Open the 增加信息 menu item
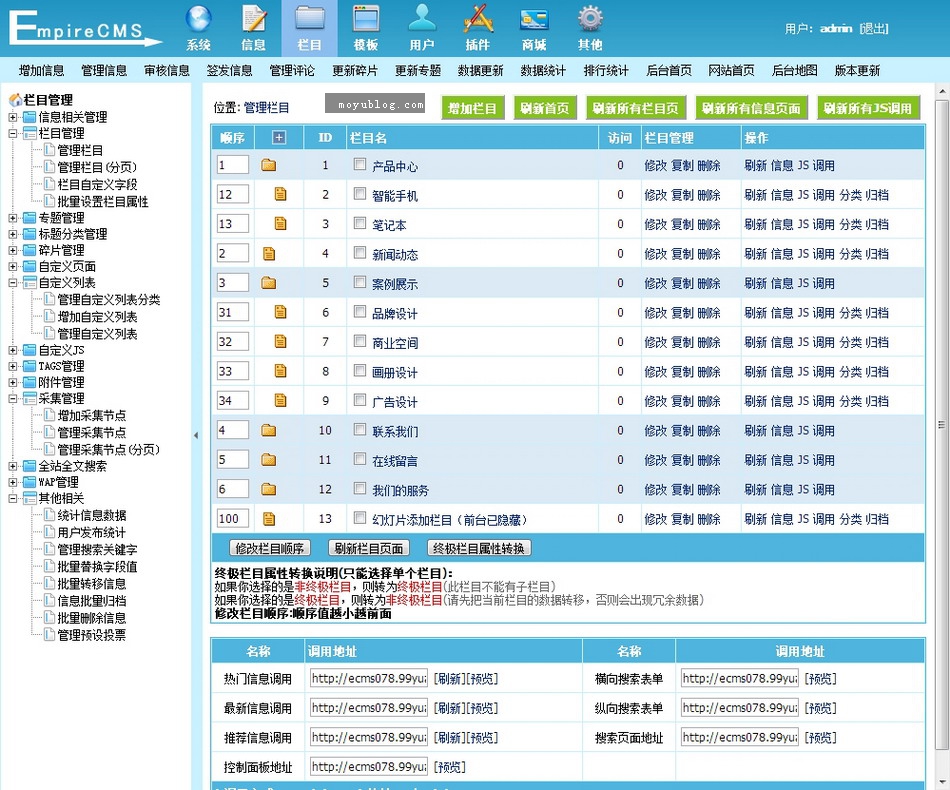Screen dimensions: 950x790 [41, 70]
